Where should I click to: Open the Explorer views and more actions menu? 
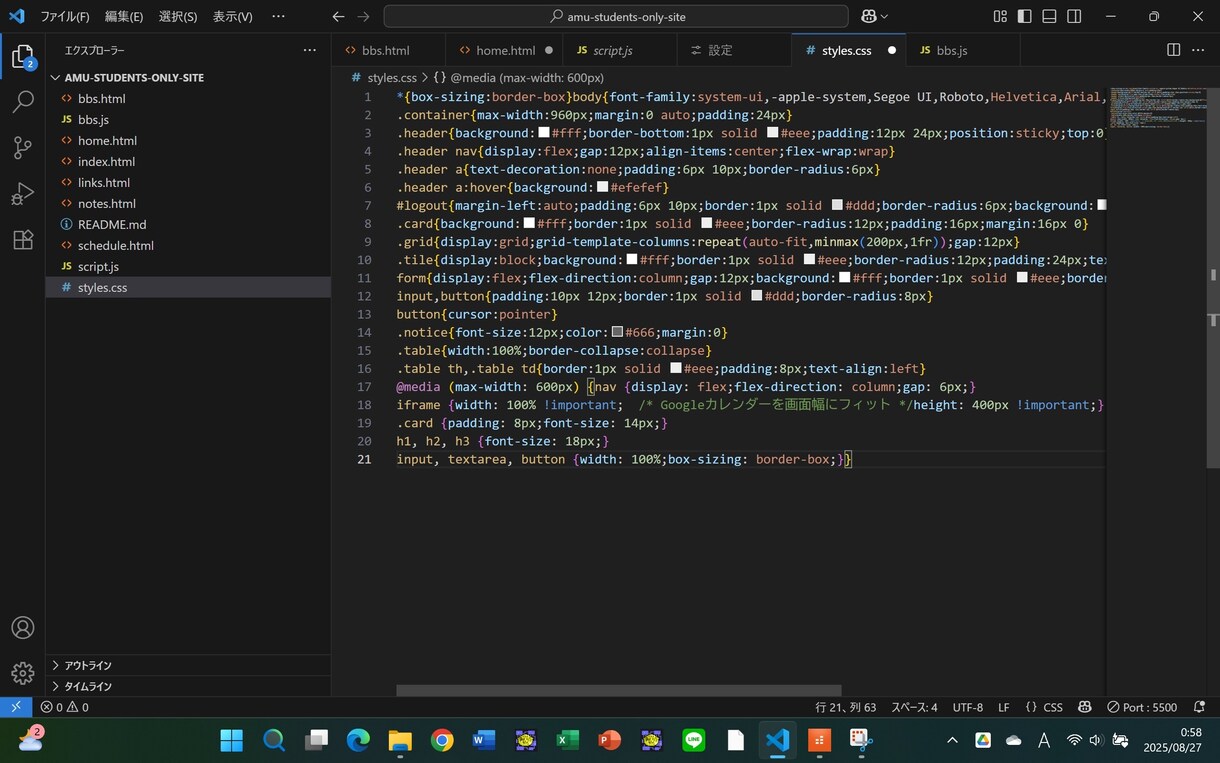point(309,50)
